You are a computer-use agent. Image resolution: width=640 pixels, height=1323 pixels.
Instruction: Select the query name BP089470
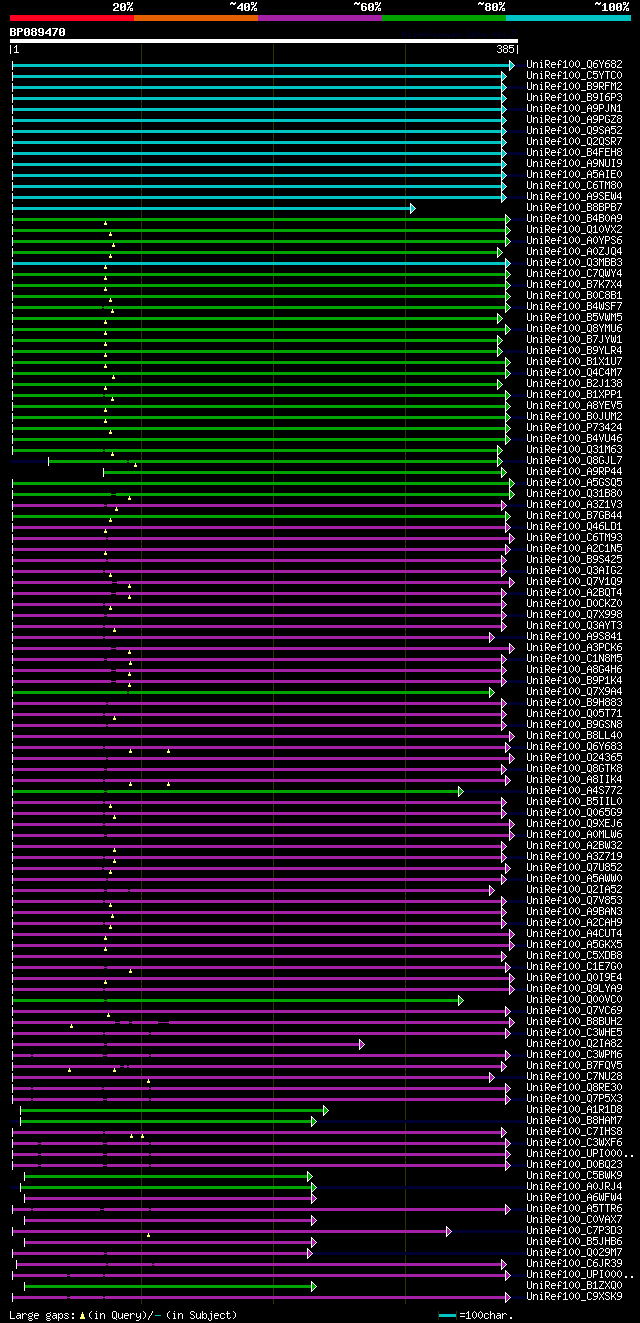(38, 32)
